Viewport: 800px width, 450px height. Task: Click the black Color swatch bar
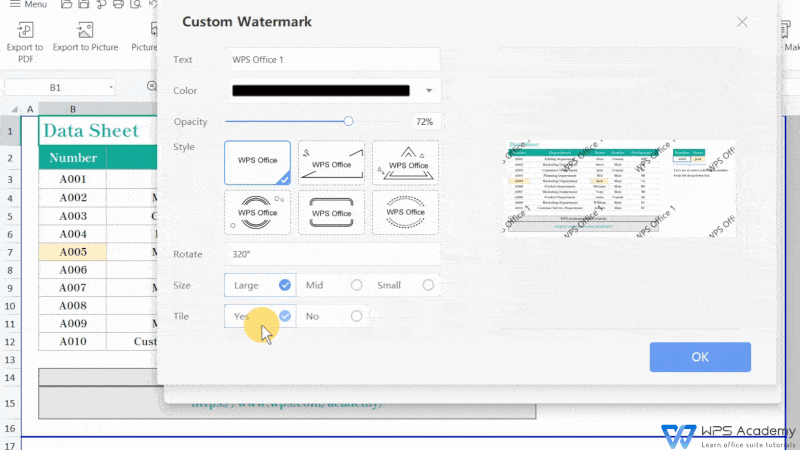click(321, 90)
